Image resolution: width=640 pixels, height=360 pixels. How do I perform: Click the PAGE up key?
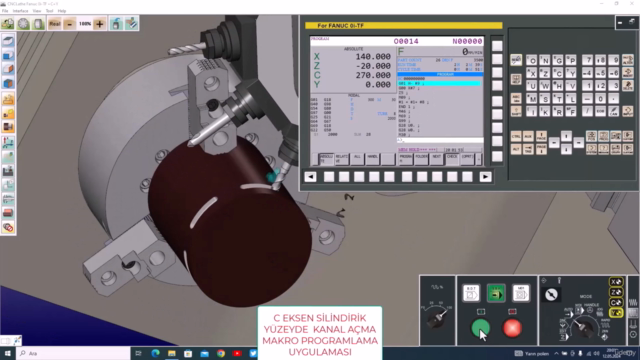(541, 136)
